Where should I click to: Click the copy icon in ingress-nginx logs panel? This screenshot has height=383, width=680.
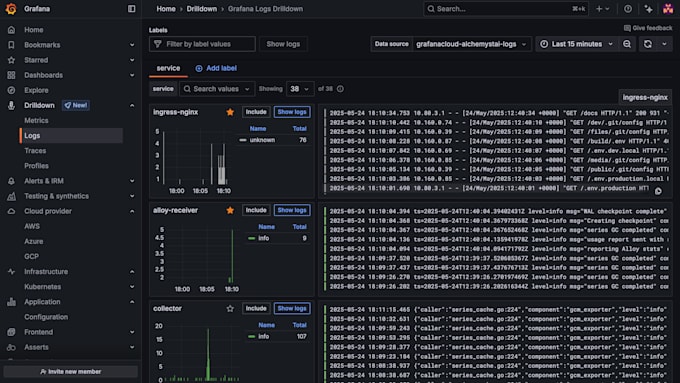pyautogui.click(x=658, y=191)
